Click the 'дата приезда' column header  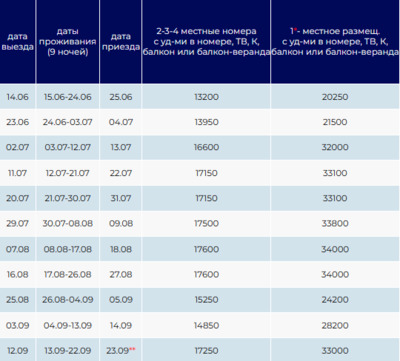pos(121,42)
